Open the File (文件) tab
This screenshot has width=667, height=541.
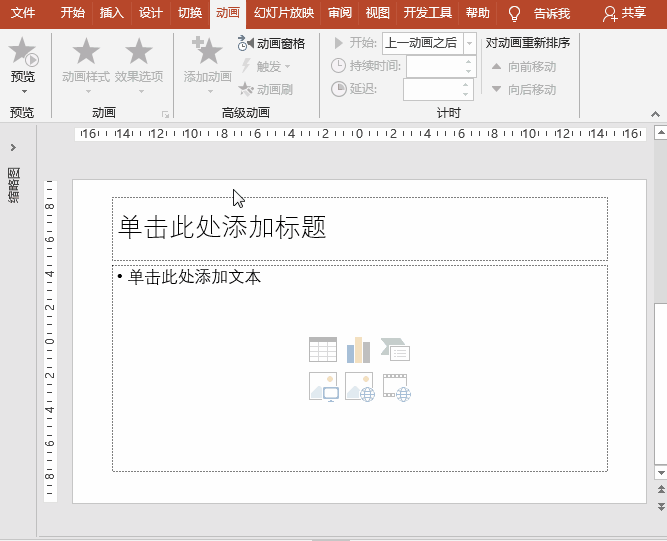click(x=23, y=13)
